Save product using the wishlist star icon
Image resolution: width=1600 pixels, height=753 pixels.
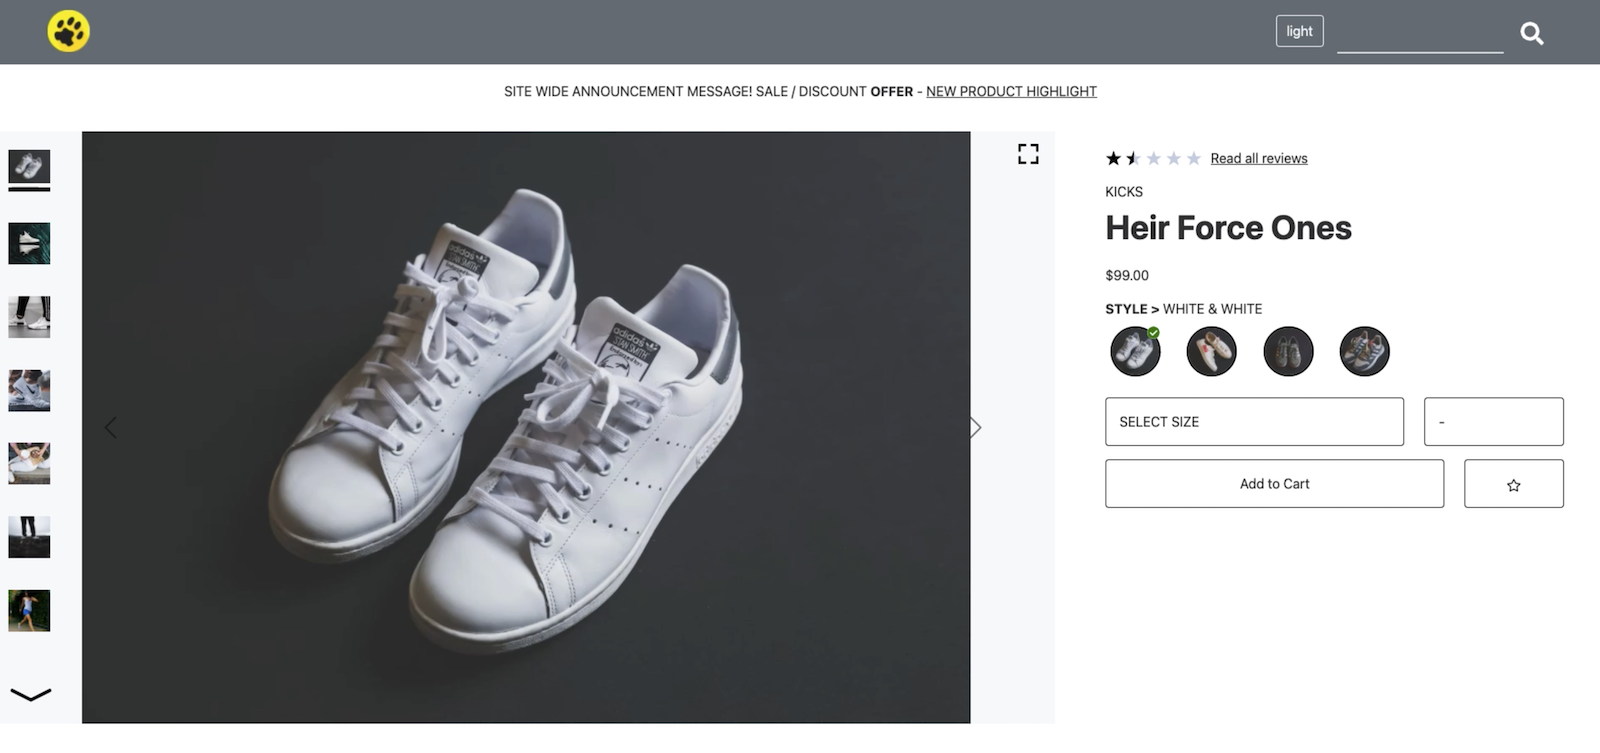tap(1513, 483)
